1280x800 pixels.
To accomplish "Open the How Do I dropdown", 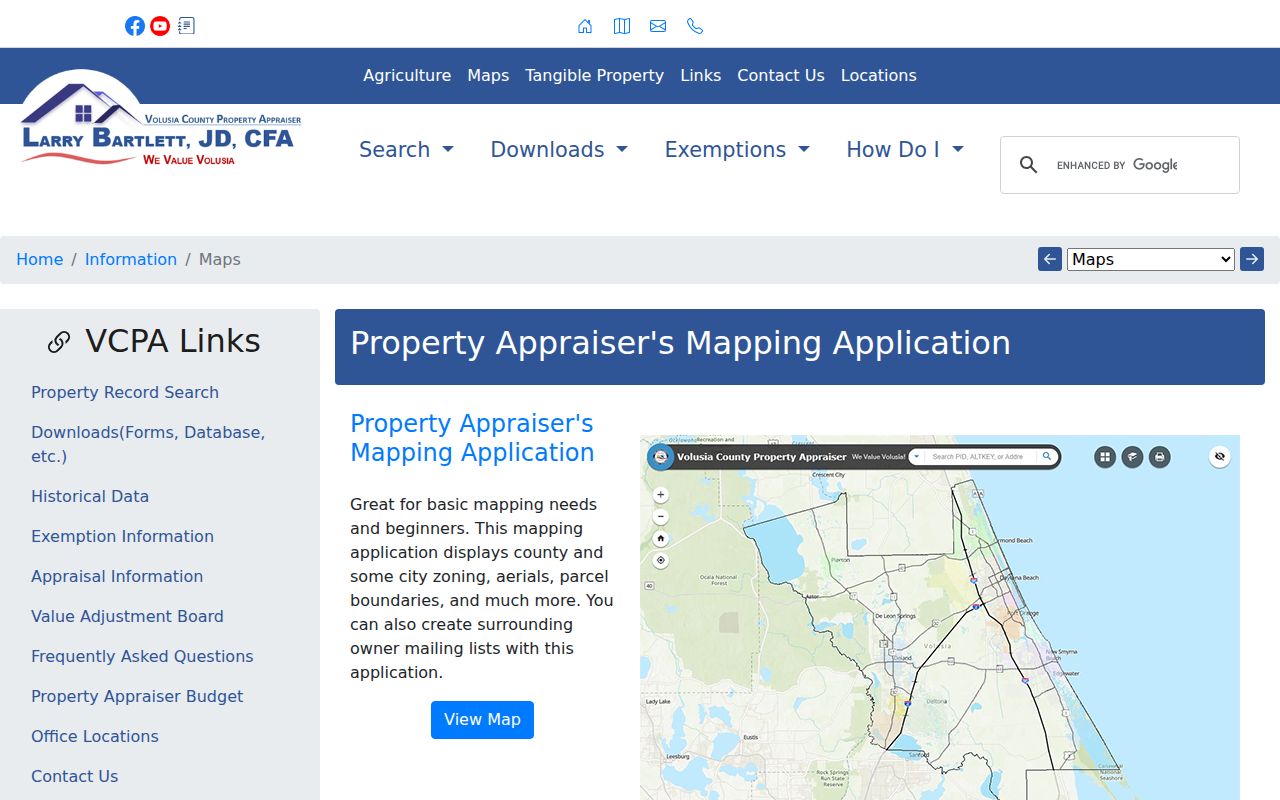I will click(x=905, y=149).
